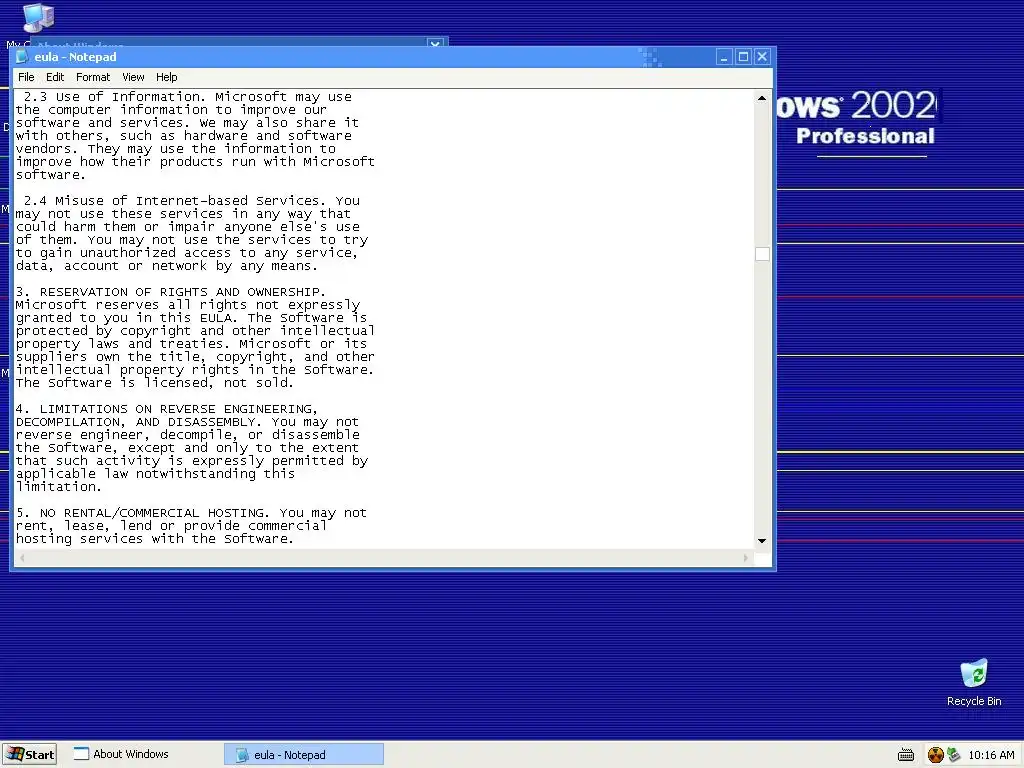Screen dimensions: 1024x768
Task: Click the network connection tray icon
Action: coord(953,755)
